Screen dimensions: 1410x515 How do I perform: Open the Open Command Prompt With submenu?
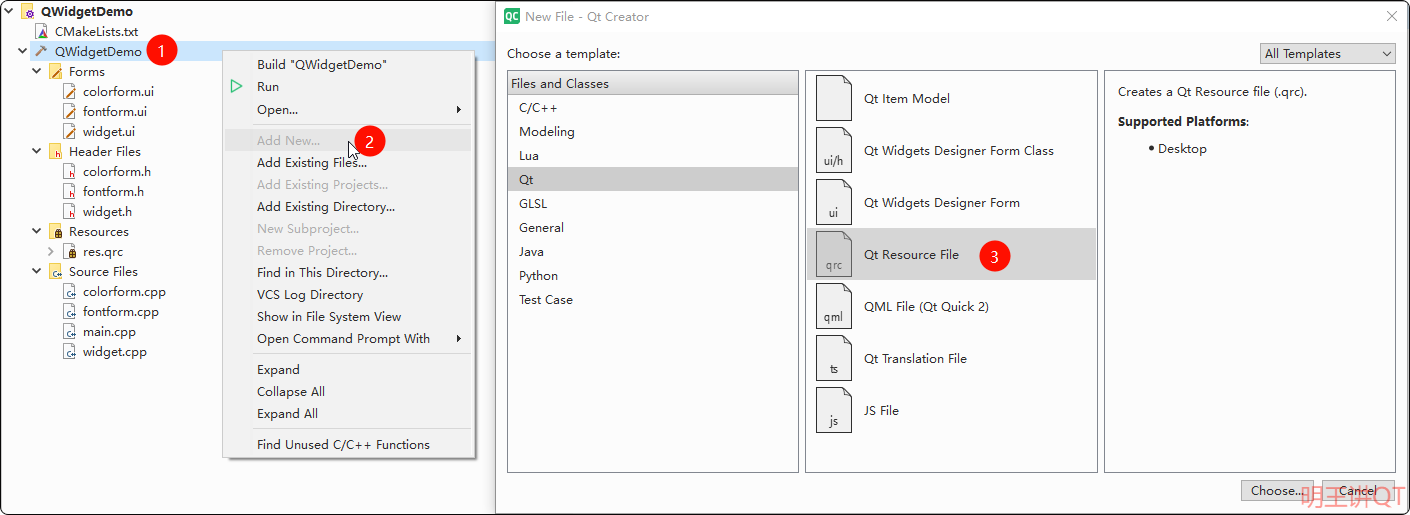(x=348, y=339)
